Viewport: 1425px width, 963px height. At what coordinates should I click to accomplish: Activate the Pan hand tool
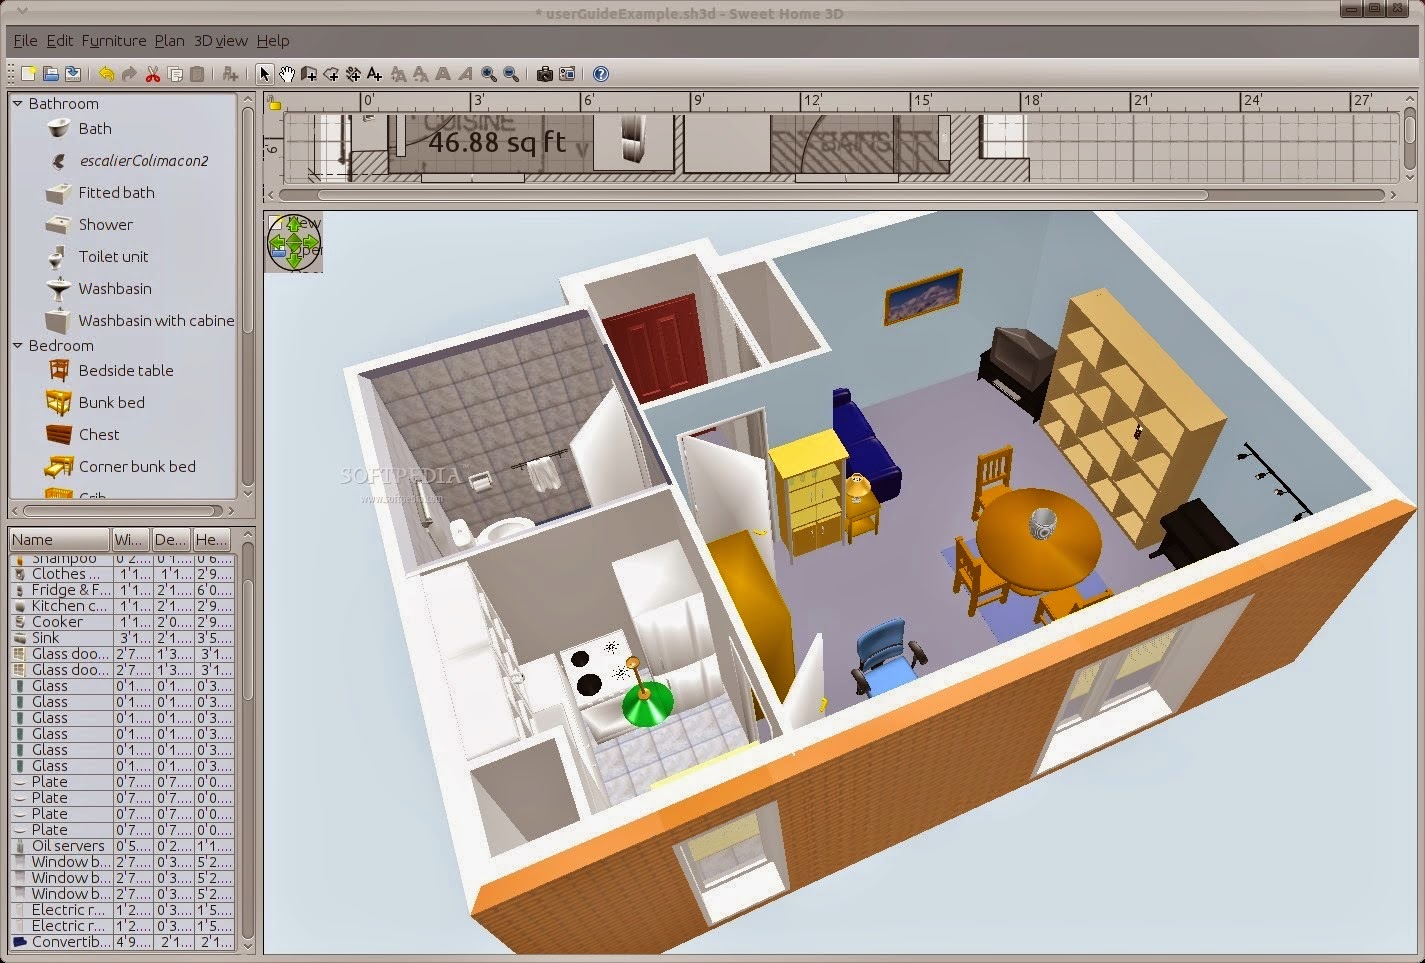(x=287, y=74)
